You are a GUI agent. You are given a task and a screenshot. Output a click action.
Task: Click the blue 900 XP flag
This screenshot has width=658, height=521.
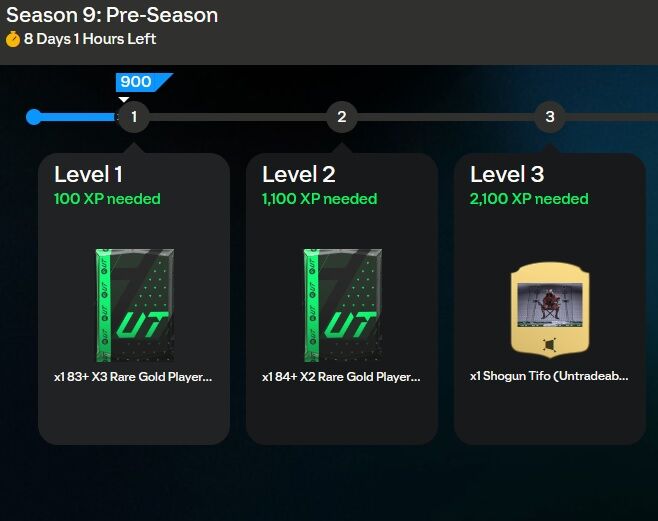pos(143,82)
